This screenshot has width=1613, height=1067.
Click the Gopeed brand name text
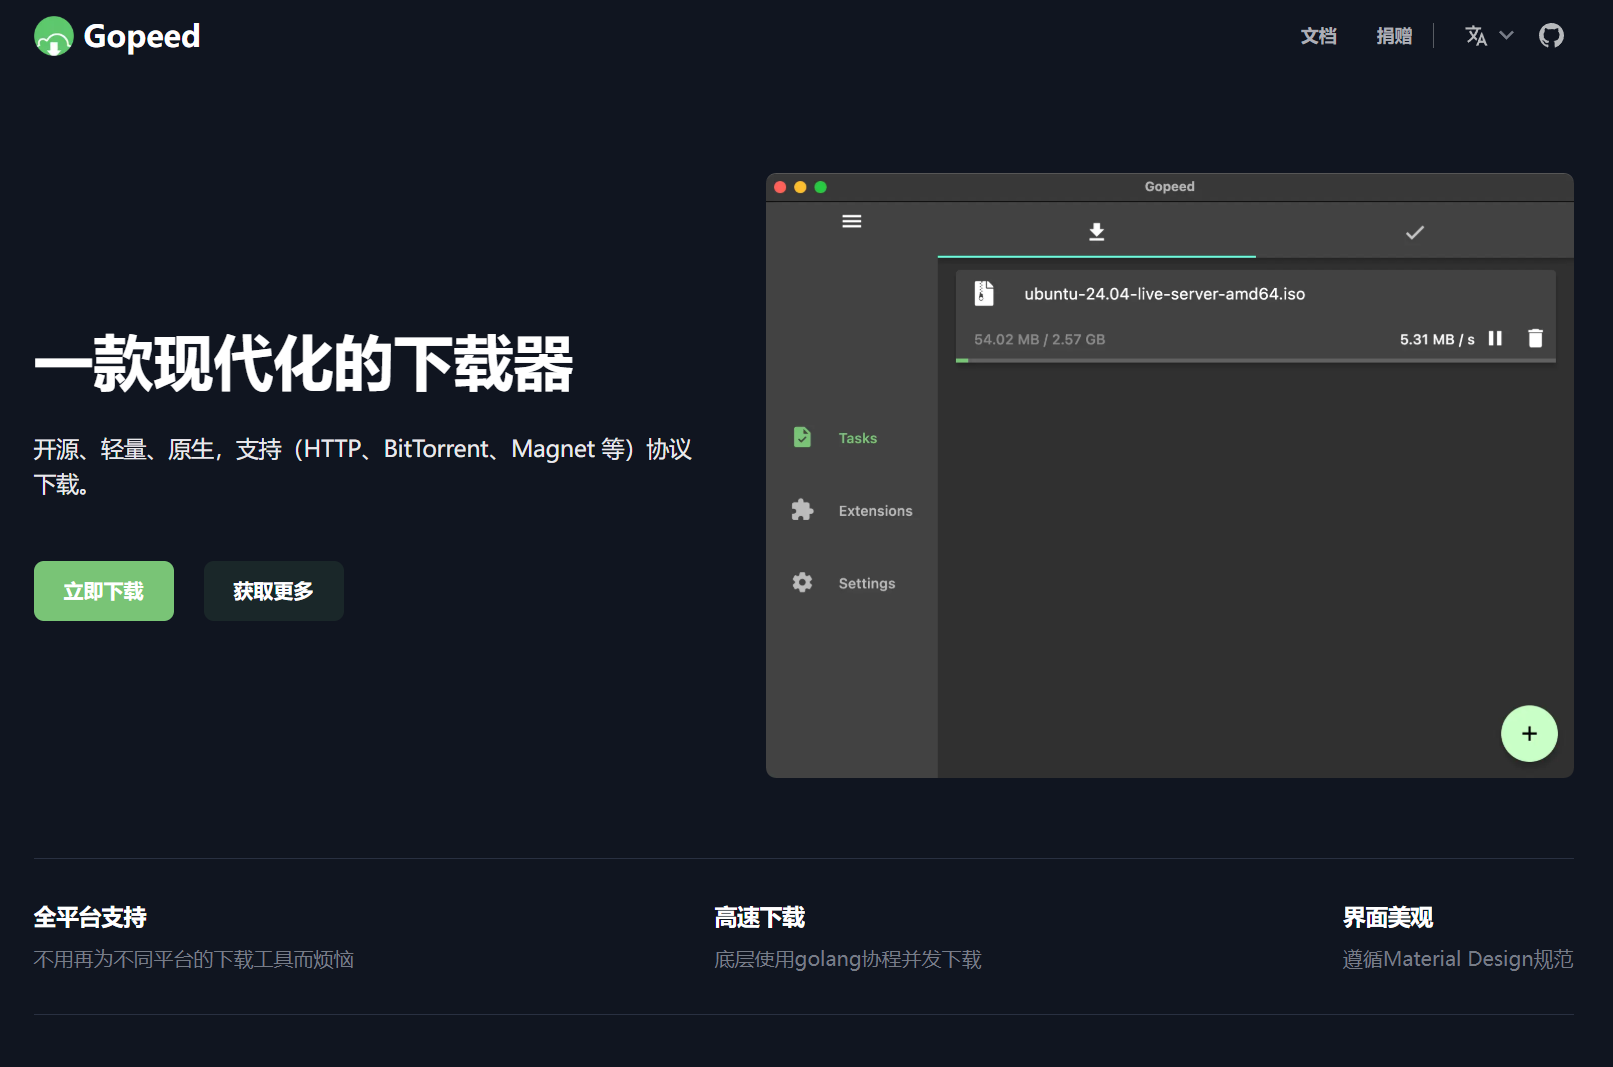(x=142, y=37)
